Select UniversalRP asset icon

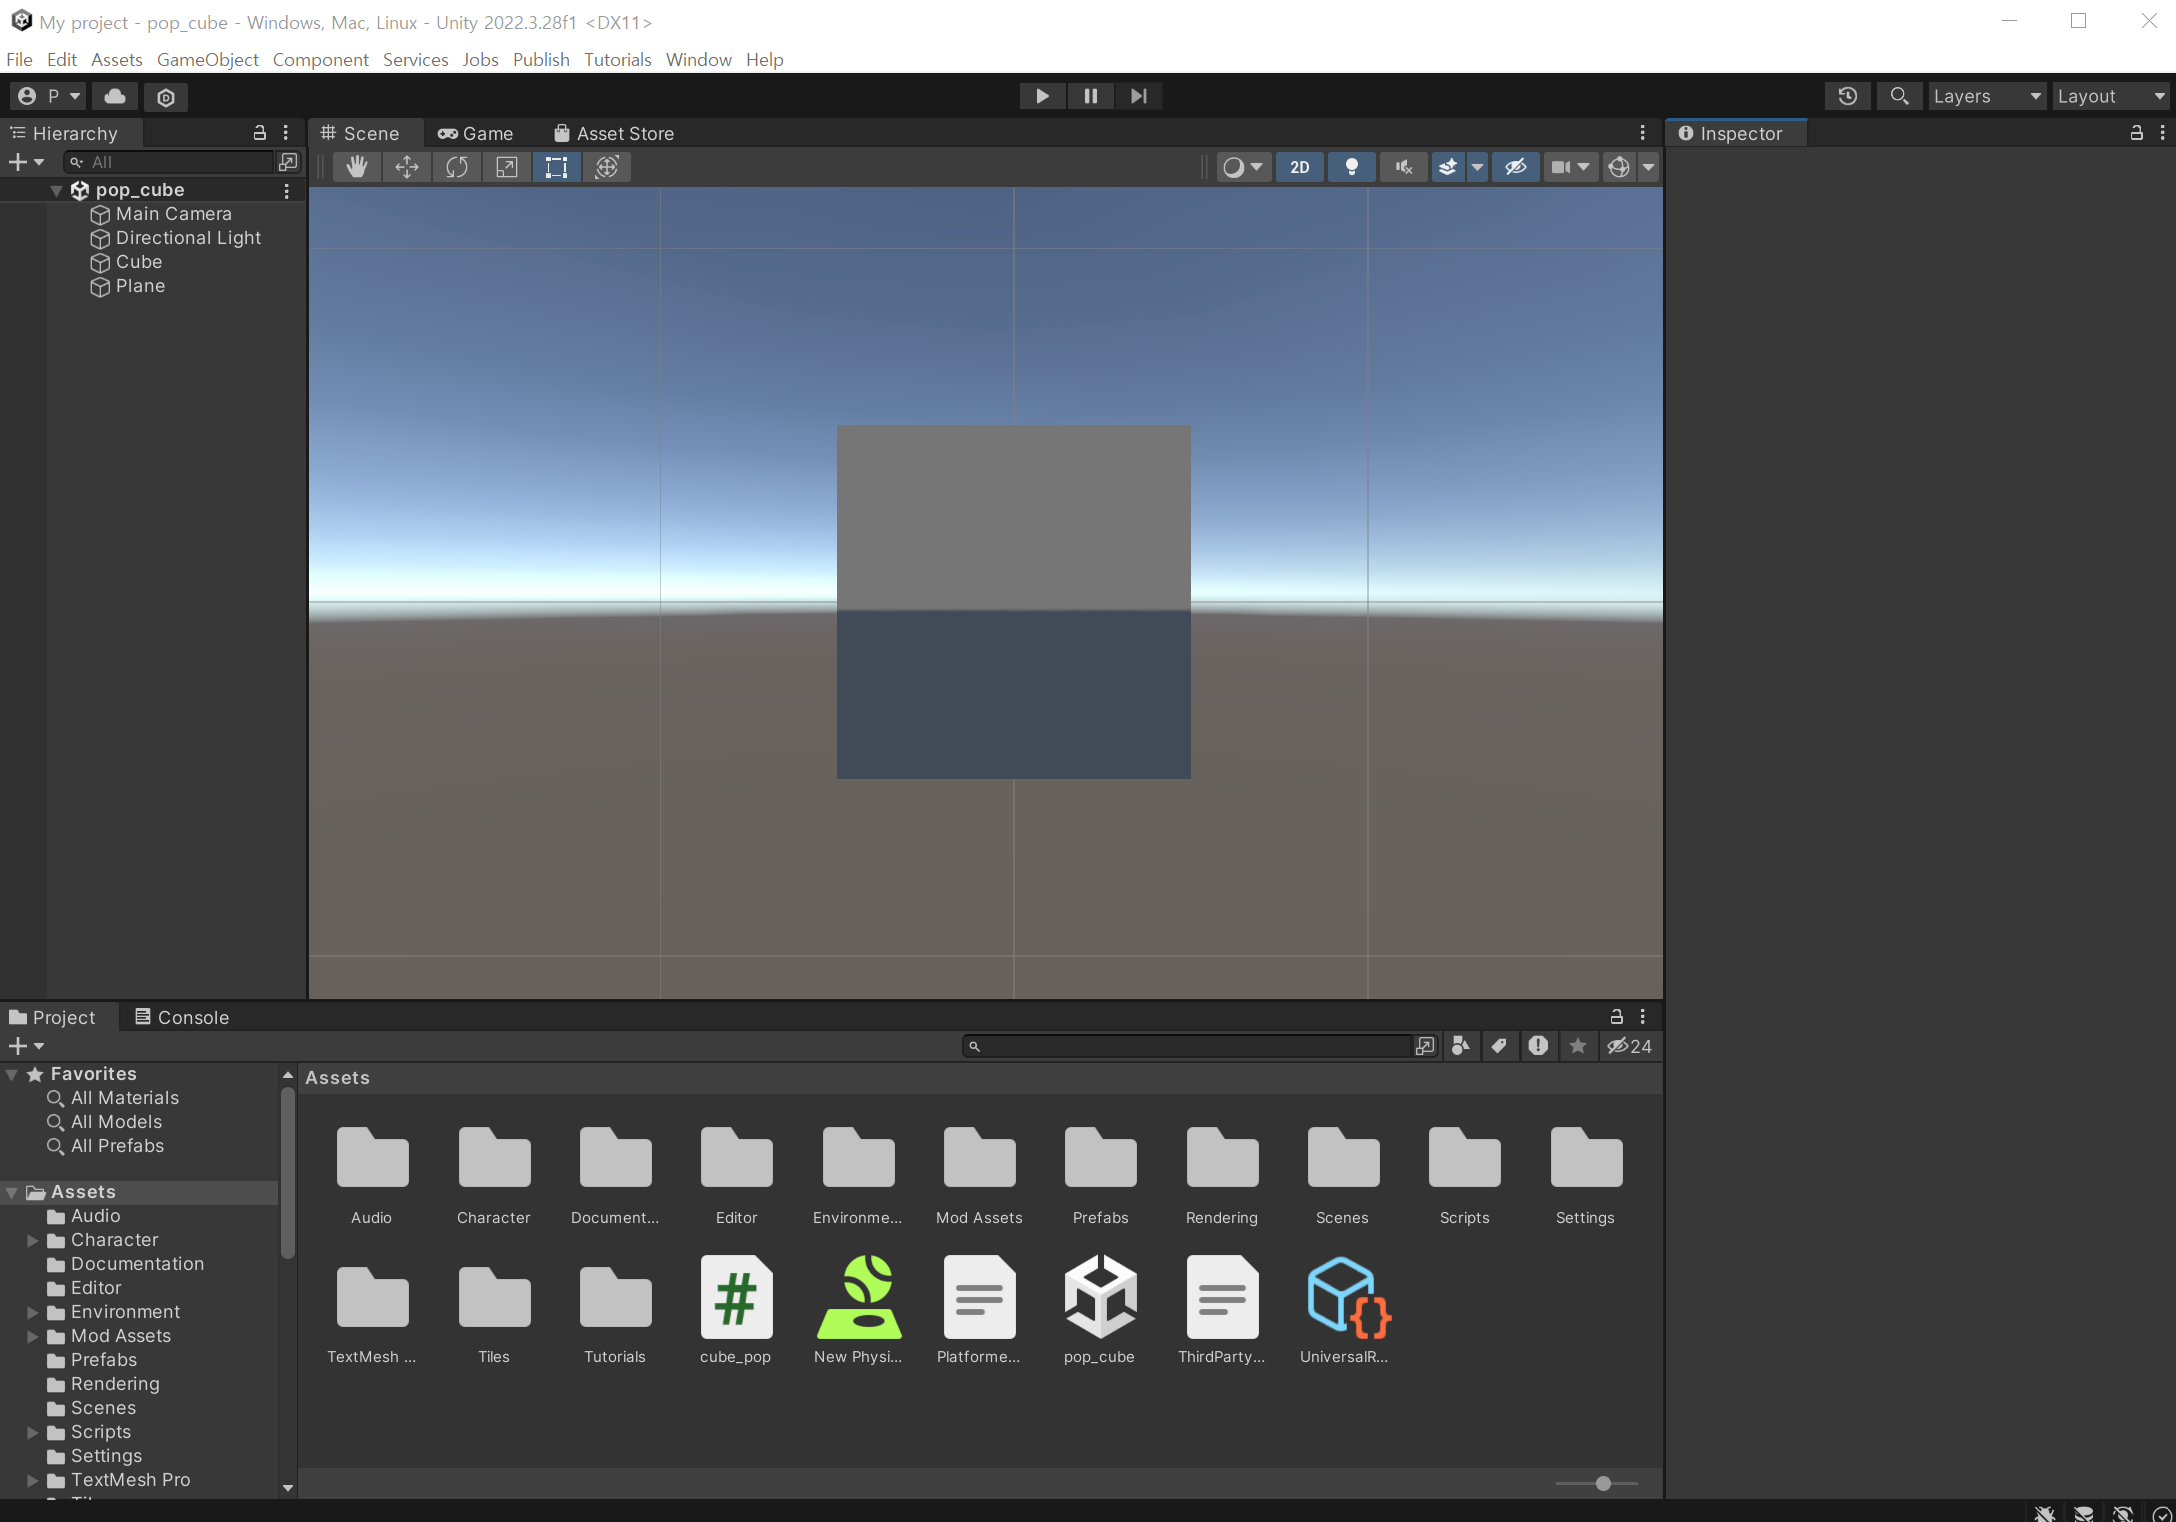(x=1347, y=1298)
